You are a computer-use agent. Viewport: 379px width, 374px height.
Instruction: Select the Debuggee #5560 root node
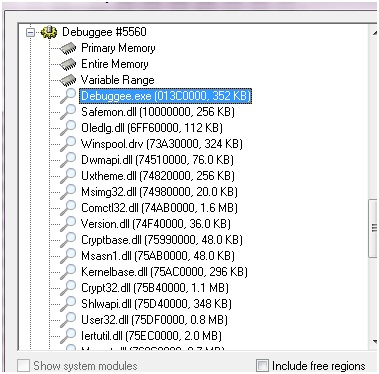pyautogui.click(x=104, y=32)
